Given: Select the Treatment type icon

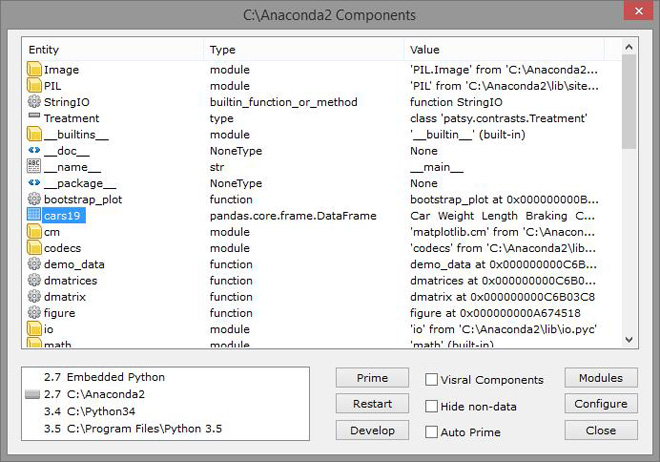Looking at the screenshot, I should [x=34, y=118].
